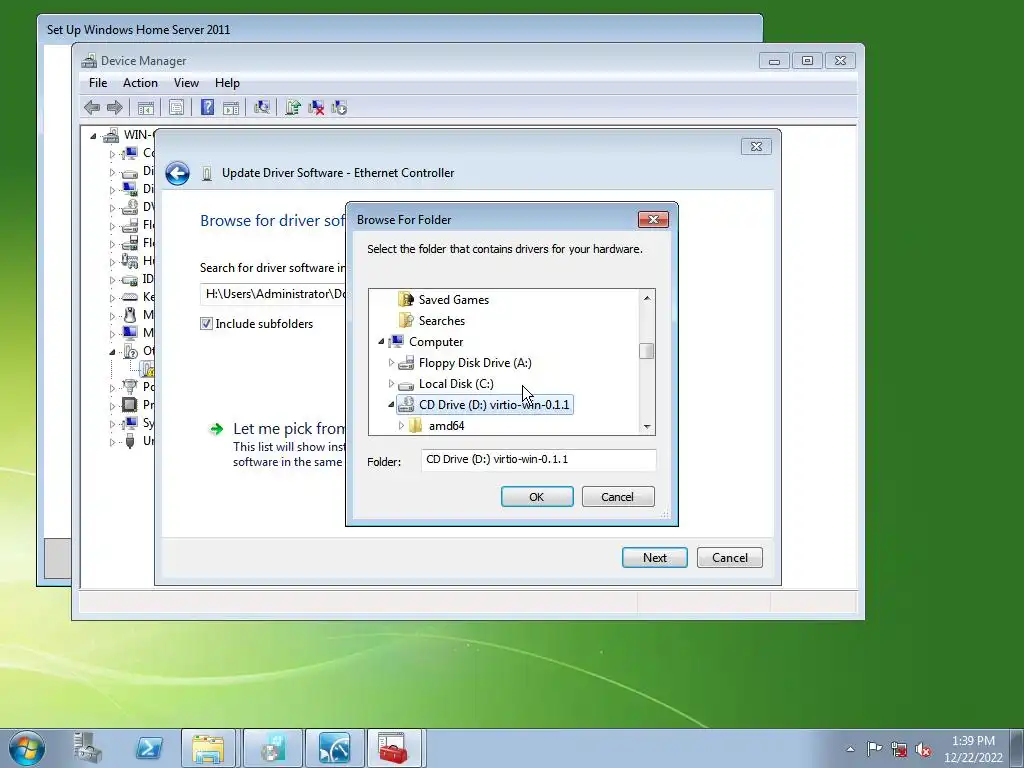Collapse the WIN- root node in Device Manager
The height and width of the screenshot is (768, 1024).
pos(93,136)
